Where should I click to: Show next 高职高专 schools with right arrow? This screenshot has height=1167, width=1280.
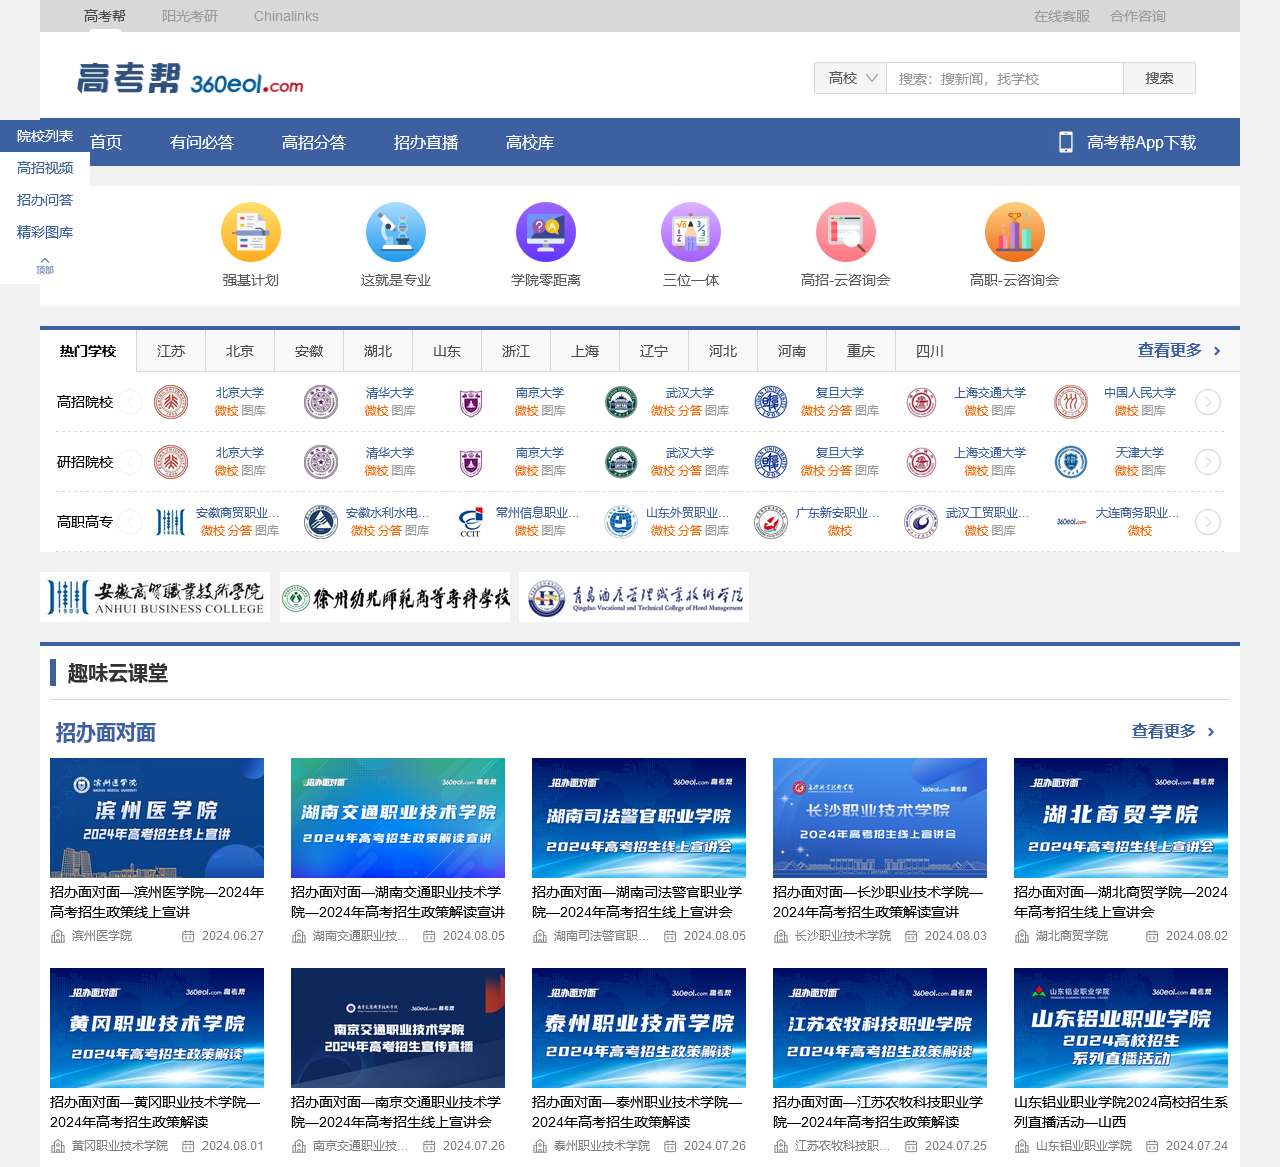point(1208,522)
